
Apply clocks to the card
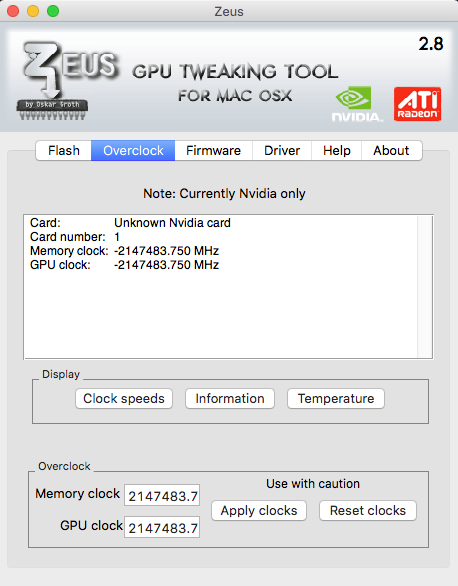259,511
